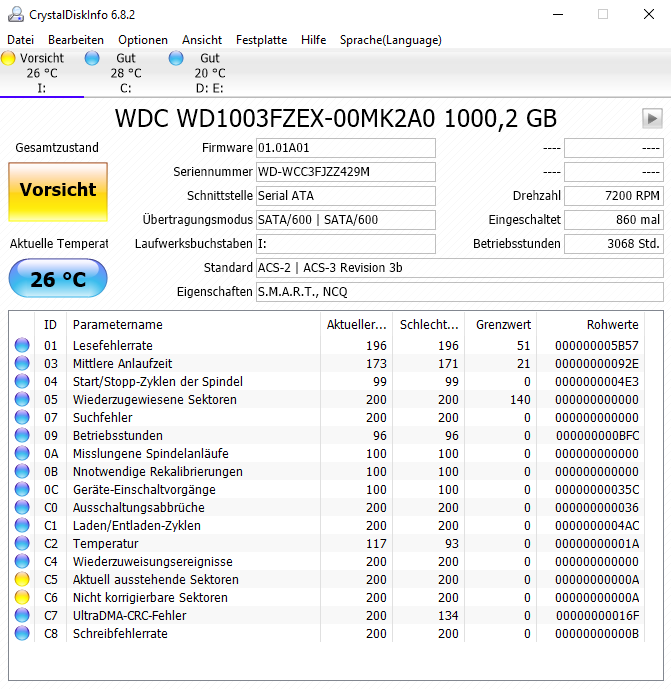This screenshot has width=671, height=689.
Task: Open the Datei menu
Action: 21,40
